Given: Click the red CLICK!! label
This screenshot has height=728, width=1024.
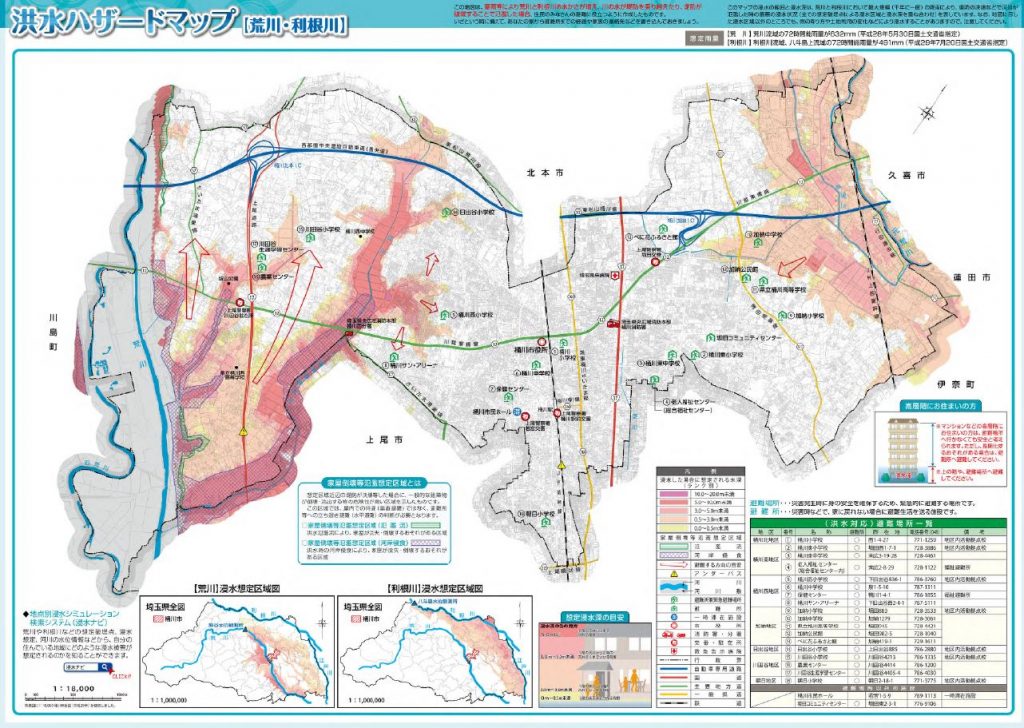Looking at the screenshot, I should click(x=122, y=675).
